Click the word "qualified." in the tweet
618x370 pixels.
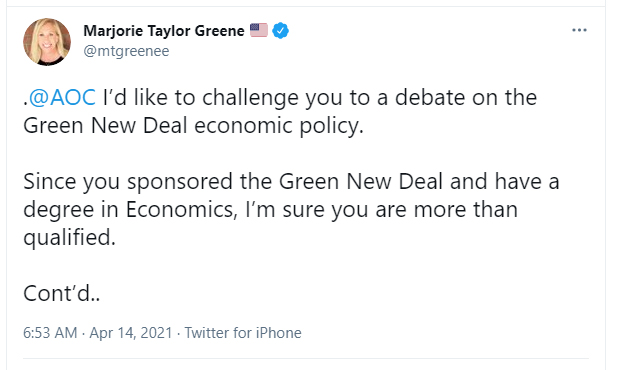[x=69, y=238]
